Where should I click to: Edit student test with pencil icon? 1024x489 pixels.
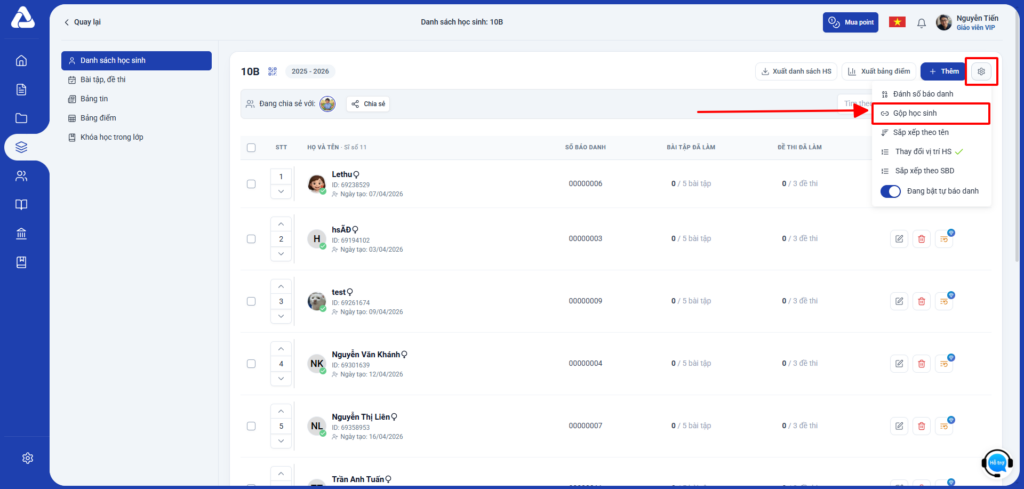click(x=899, y=301)
